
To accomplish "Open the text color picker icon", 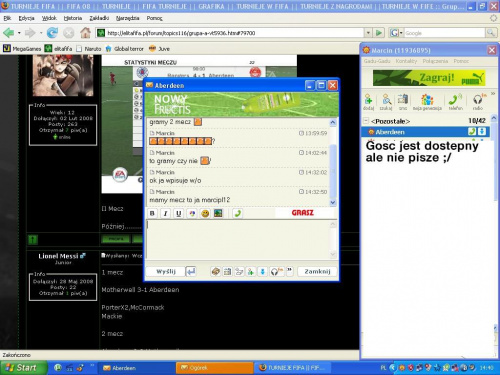I will pyautogui.click(x=192, y=213).
